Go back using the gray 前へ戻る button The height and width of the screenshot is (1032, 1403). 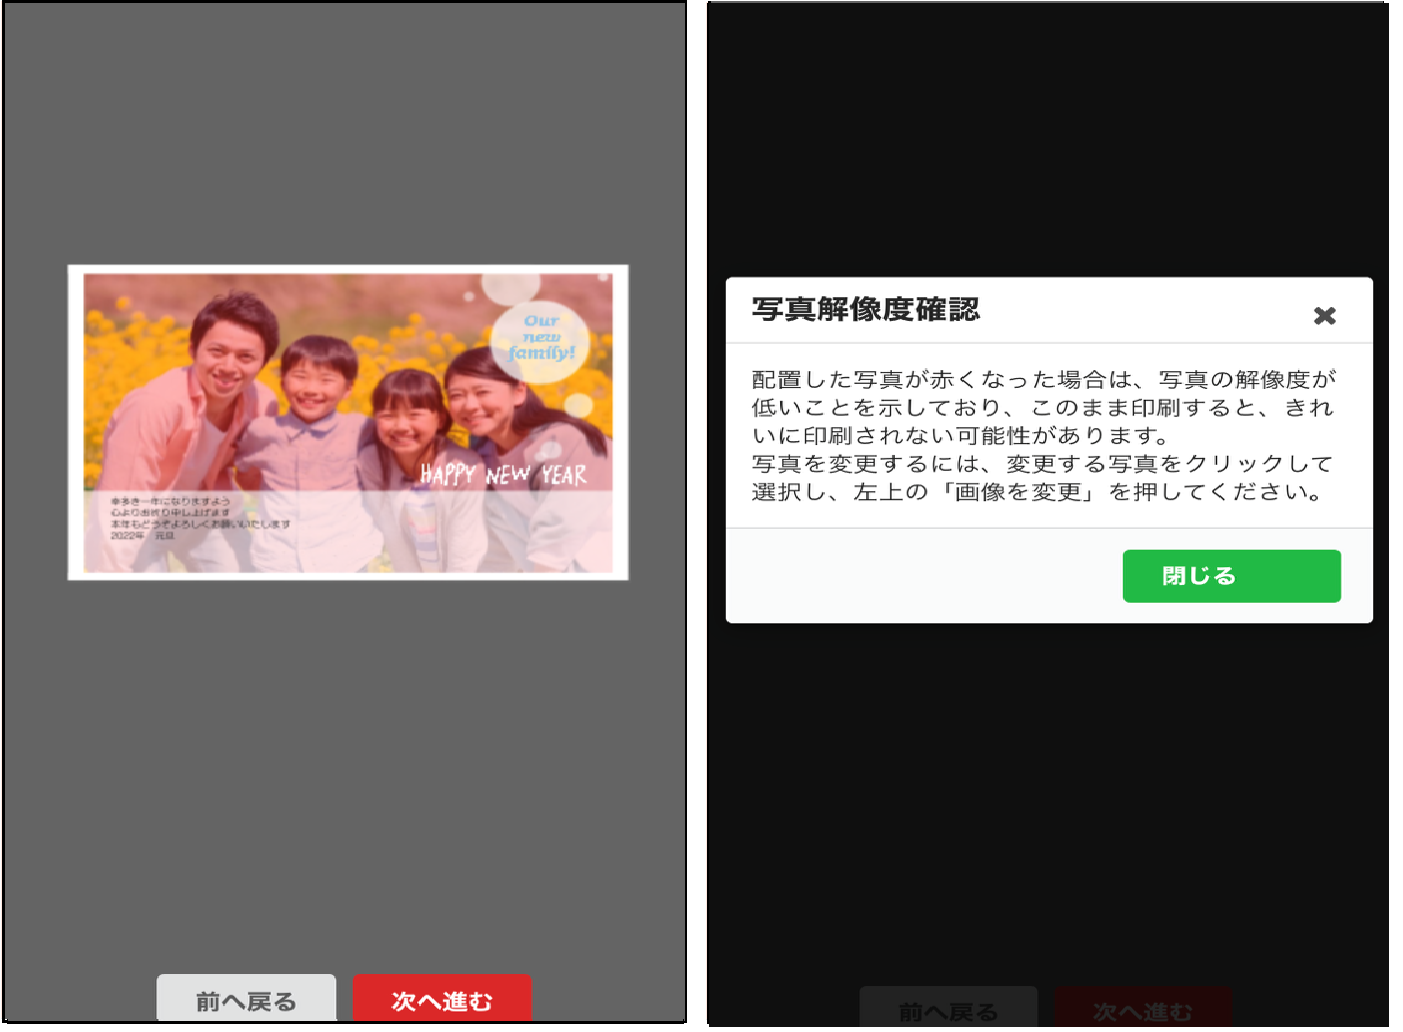246,999
